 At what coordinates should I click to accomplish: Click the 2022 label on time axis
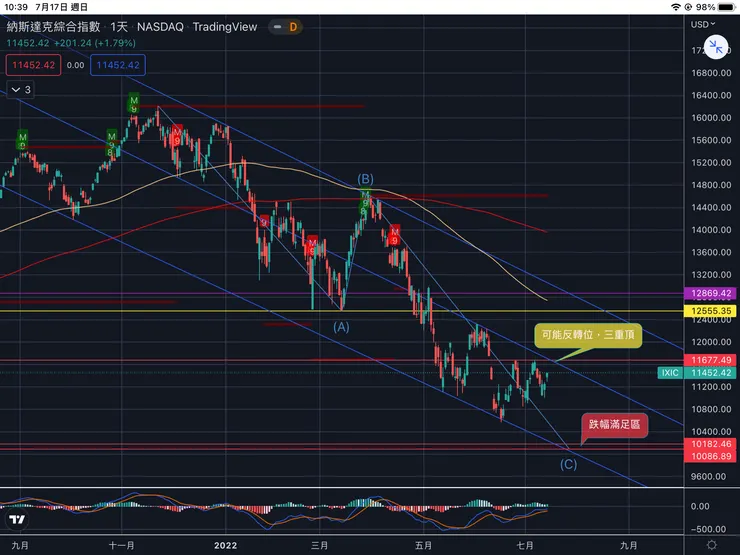point(226,546)
